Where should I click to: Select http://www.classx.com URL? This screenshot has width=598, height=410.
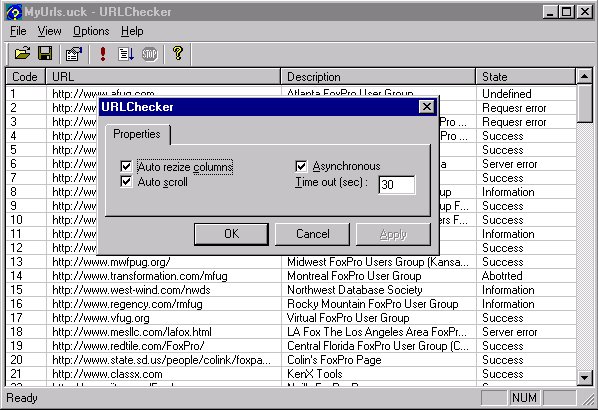[x=108, y=374]
